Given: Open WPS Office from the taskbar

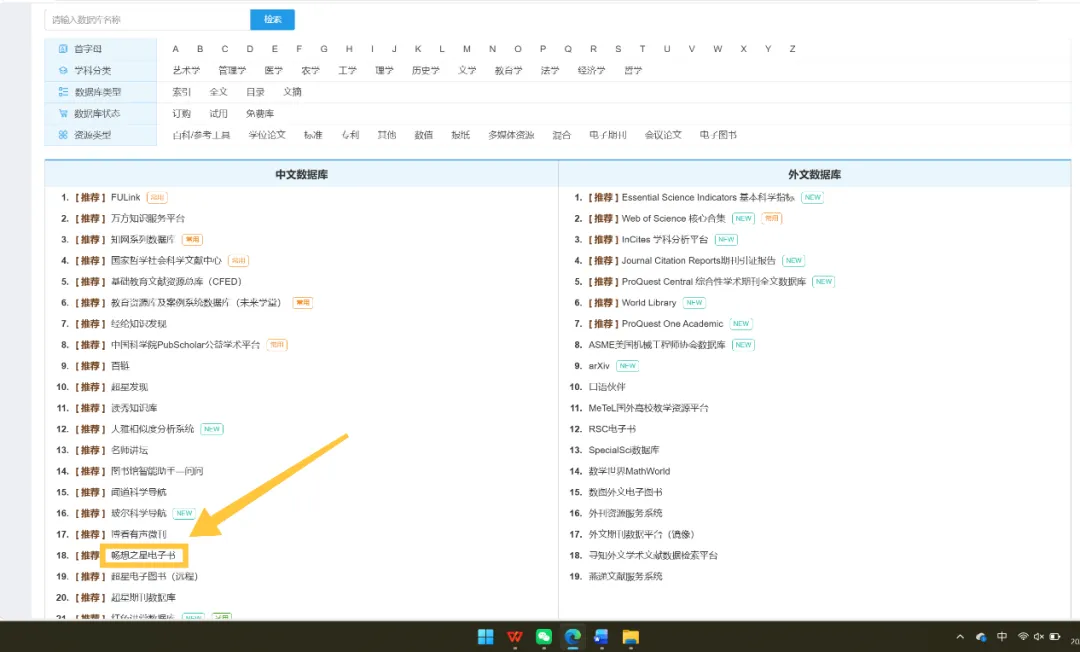Looking at the screenshot, I should click(515, 637).
